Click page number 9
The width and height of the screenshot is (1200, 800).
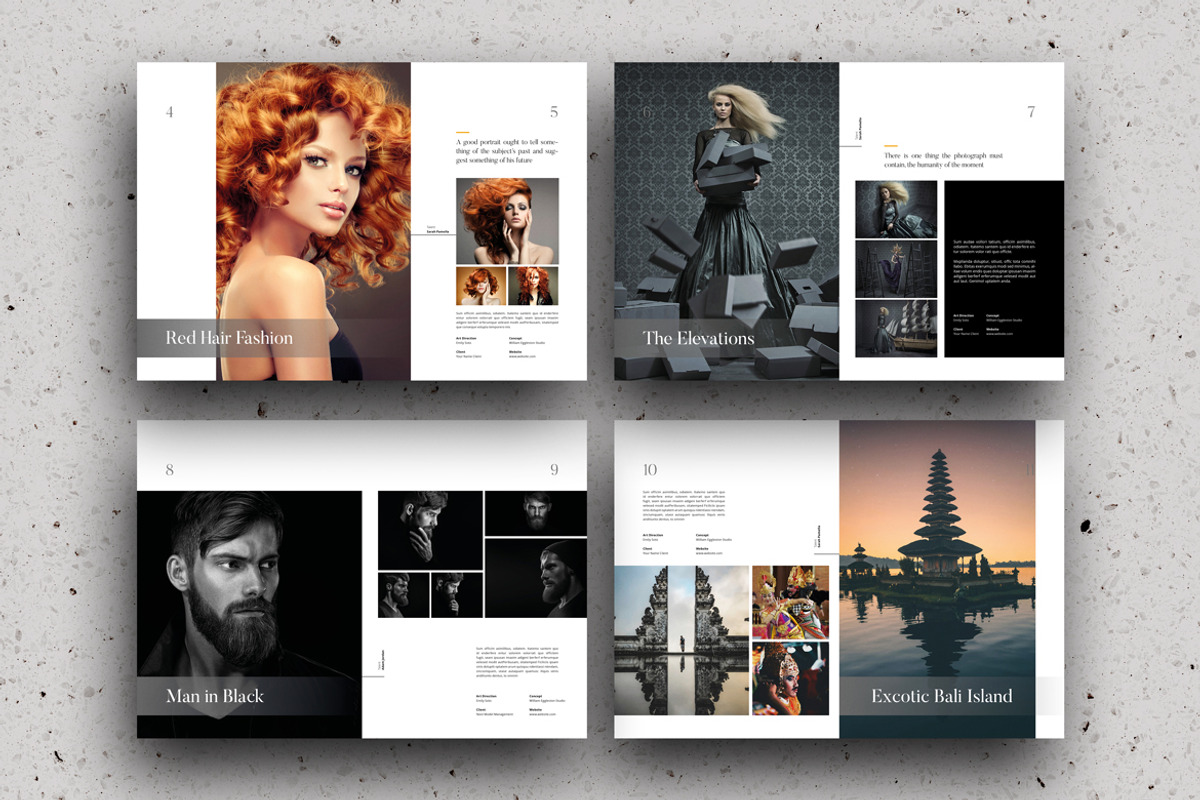point(554,470)
